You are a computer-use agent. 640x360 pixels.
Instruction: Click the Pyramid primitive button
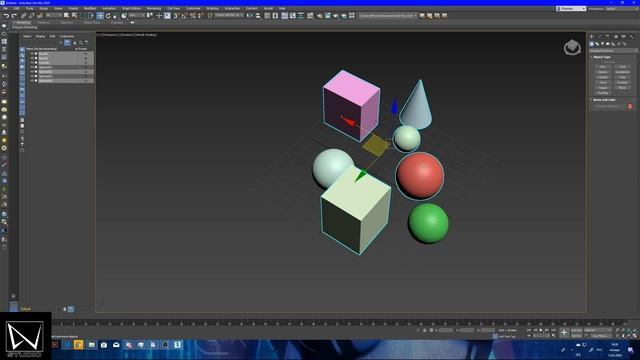[x=622, y=82]
